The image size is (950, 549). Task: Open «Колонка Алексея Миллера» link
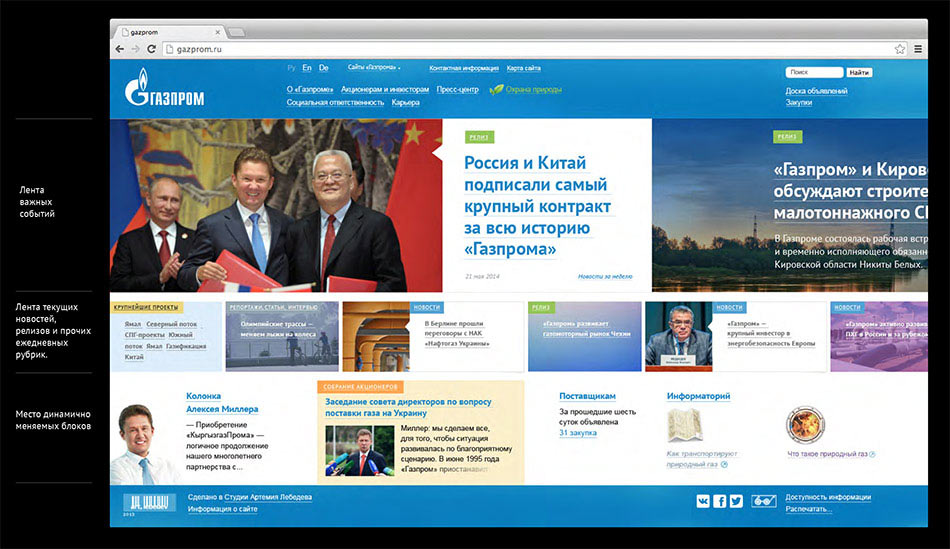[222, 402]
